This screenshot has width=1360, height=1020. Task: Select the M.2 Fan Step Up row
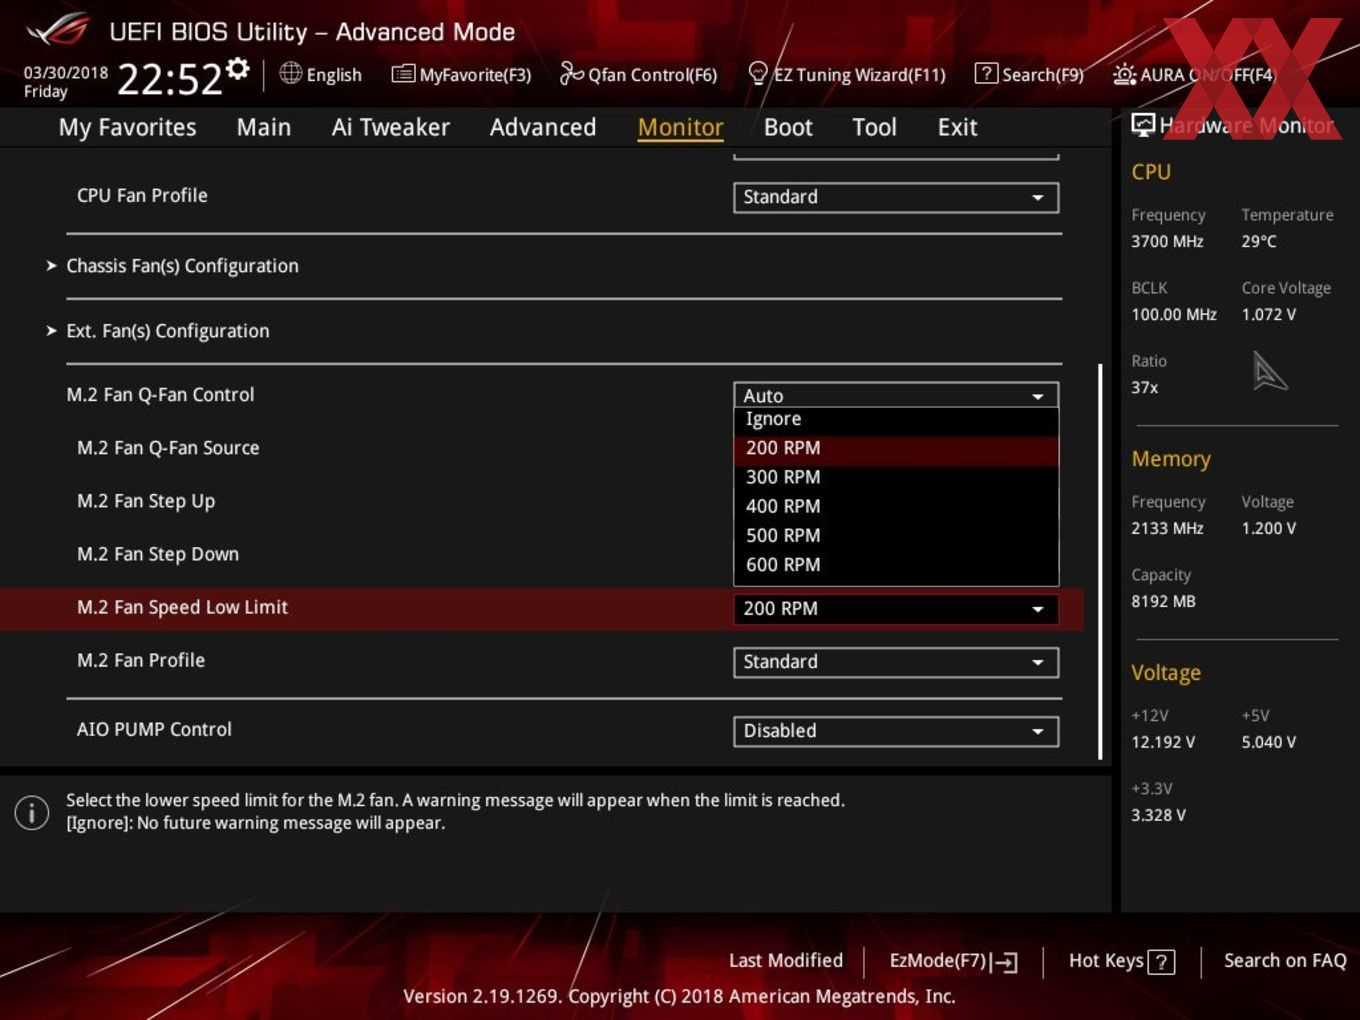146,501
